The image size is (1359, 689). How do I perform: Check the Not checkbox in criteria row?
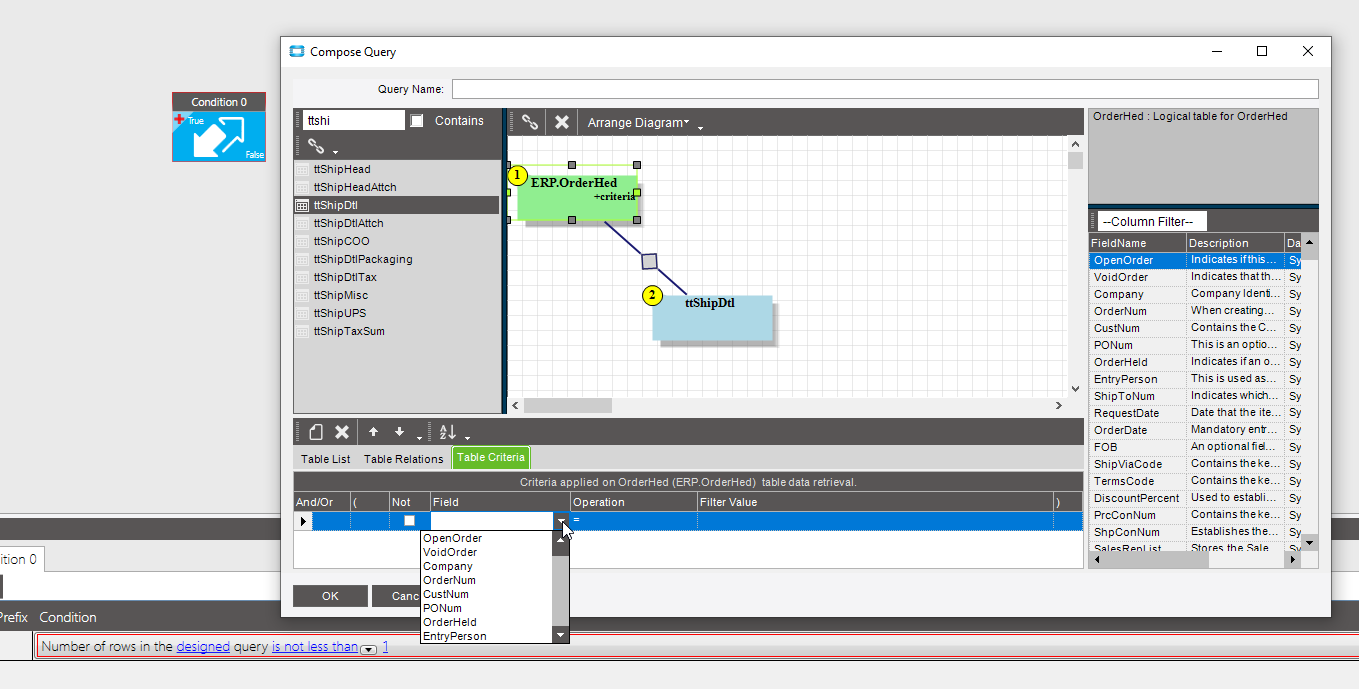[x=409, y=521]
